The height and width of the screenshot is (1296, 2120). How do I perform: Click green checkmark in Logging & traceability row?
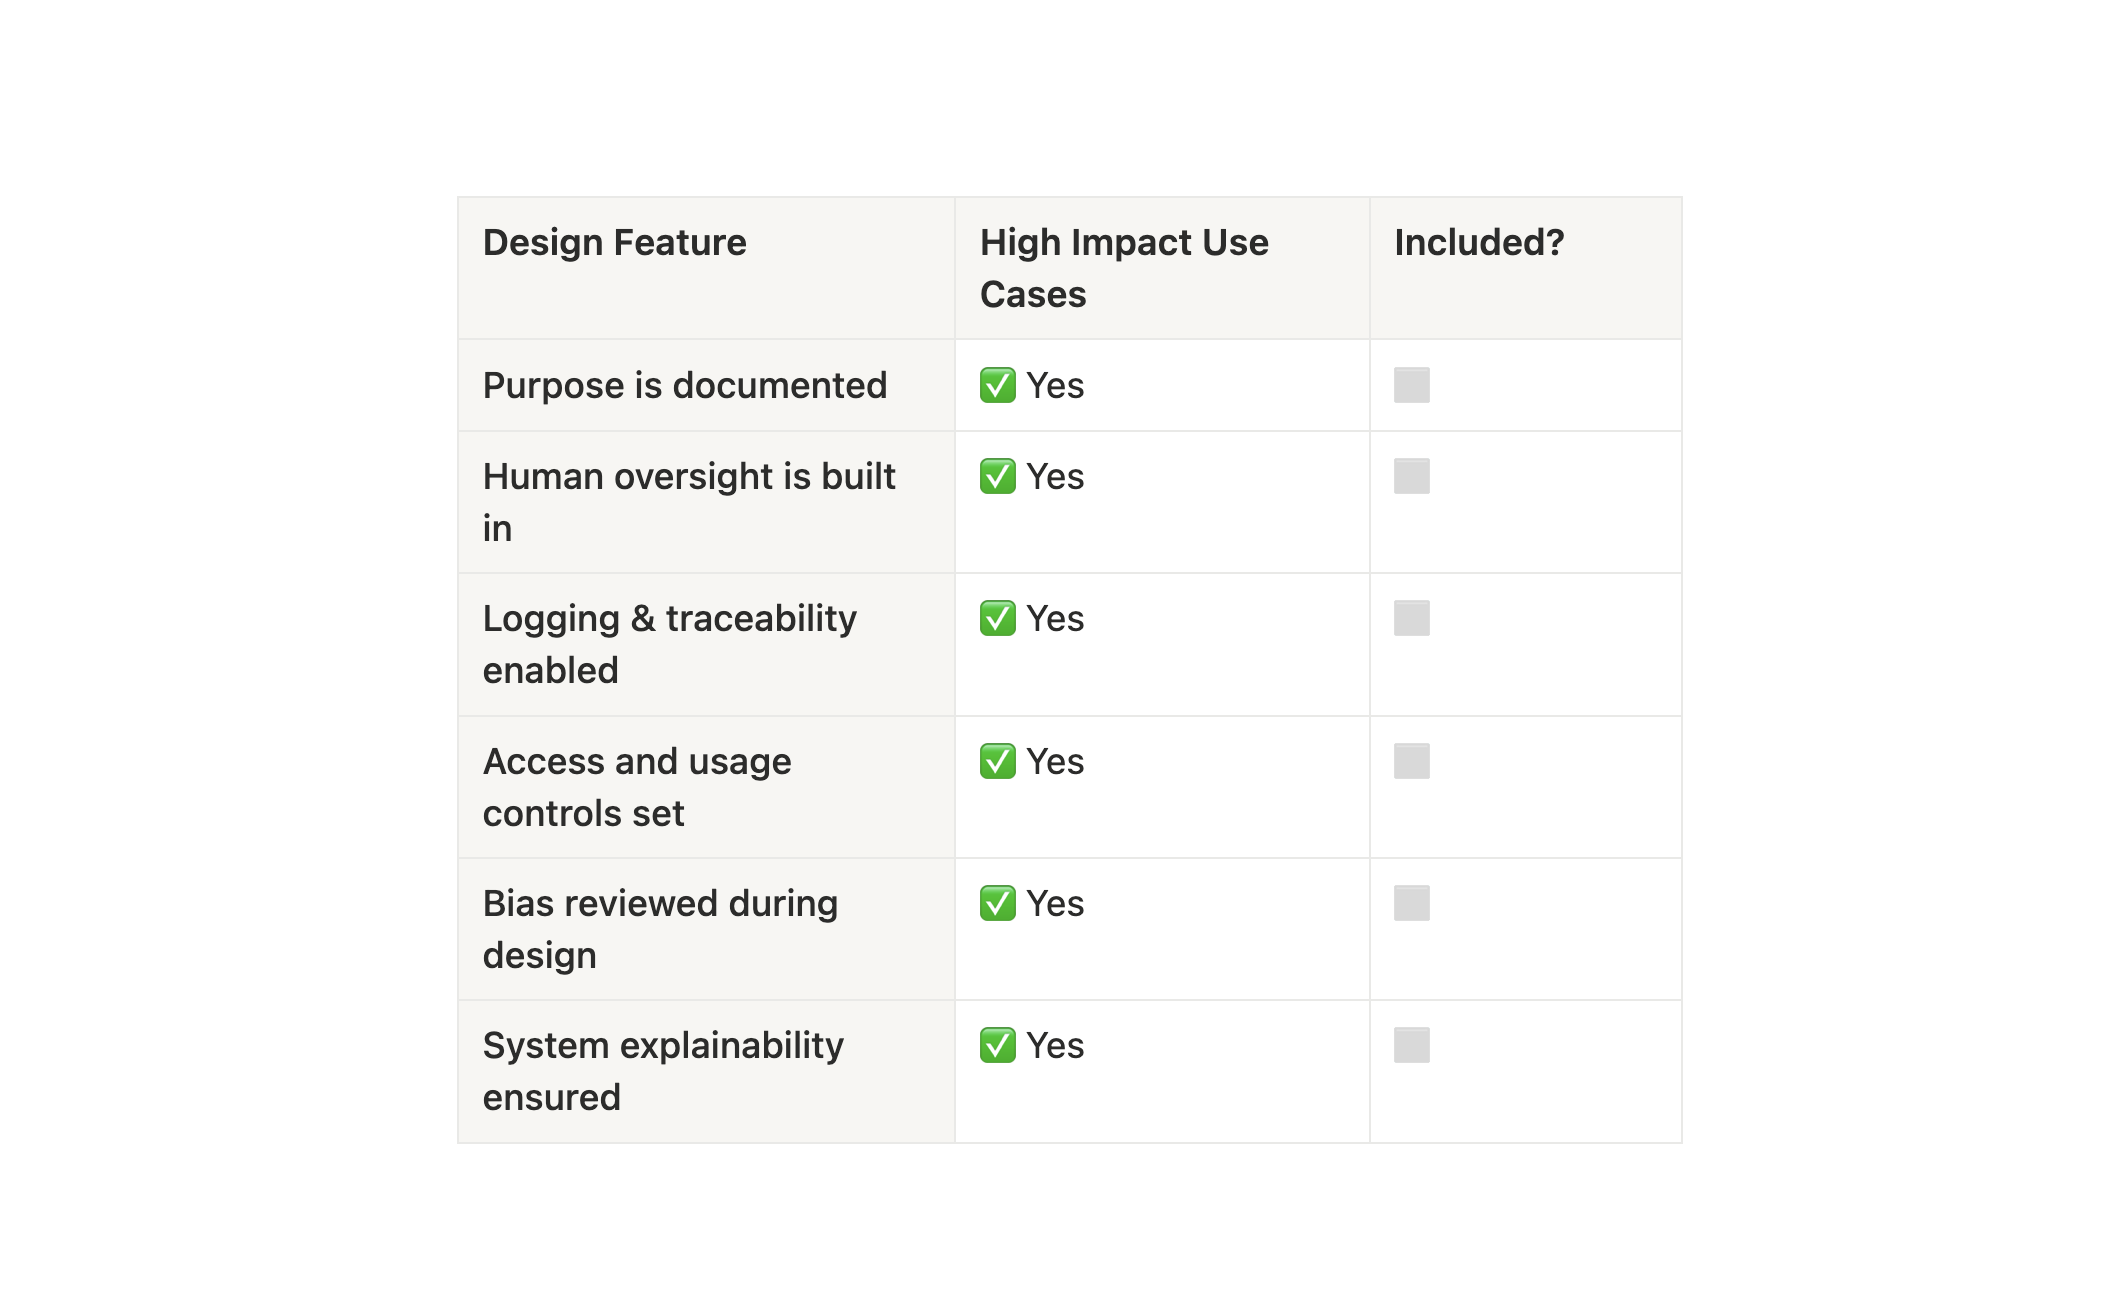(x=997, y=618)
